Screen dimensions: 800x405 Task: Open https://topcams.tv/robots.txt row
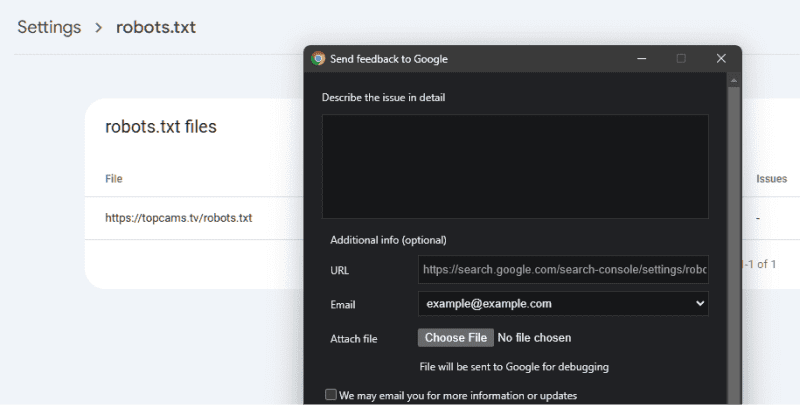[x=179, y=218]
